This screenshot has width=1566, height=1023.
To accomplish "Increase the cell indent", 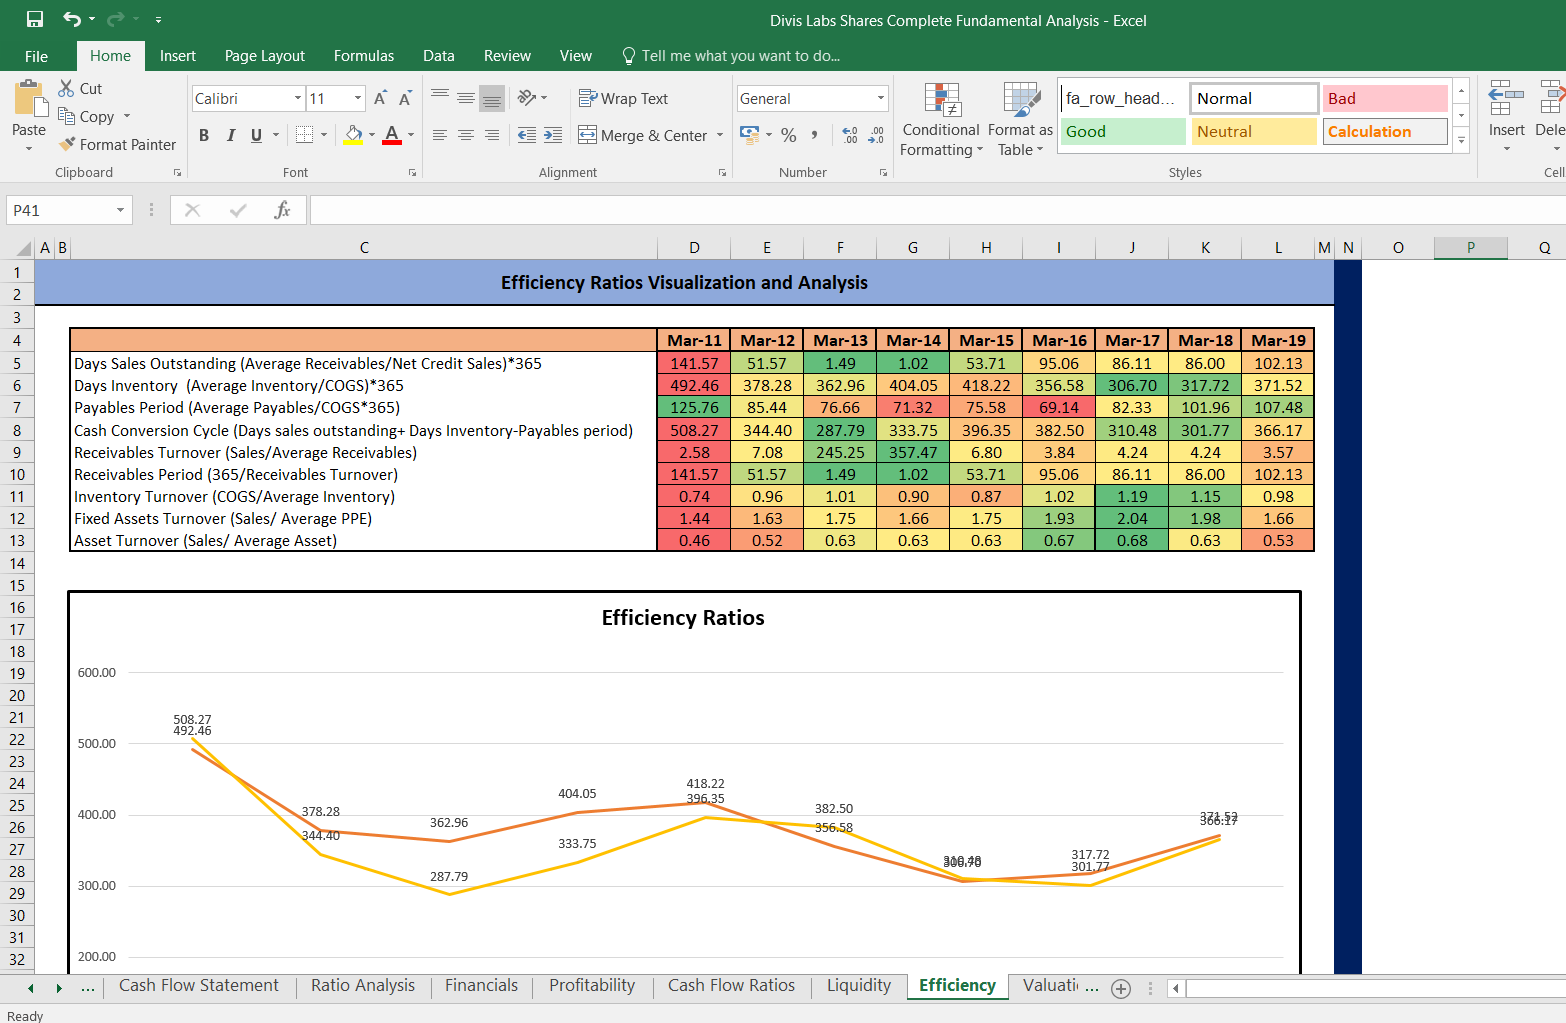I will (552, 135).
